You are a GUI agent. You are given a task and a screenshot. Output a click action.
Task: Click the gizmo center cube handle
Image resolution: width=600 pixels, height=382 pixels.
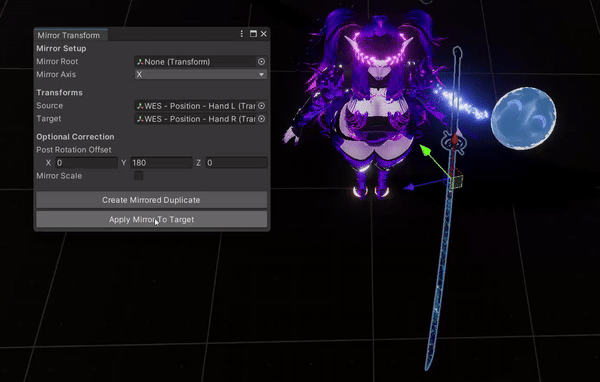tap(456, 182)
